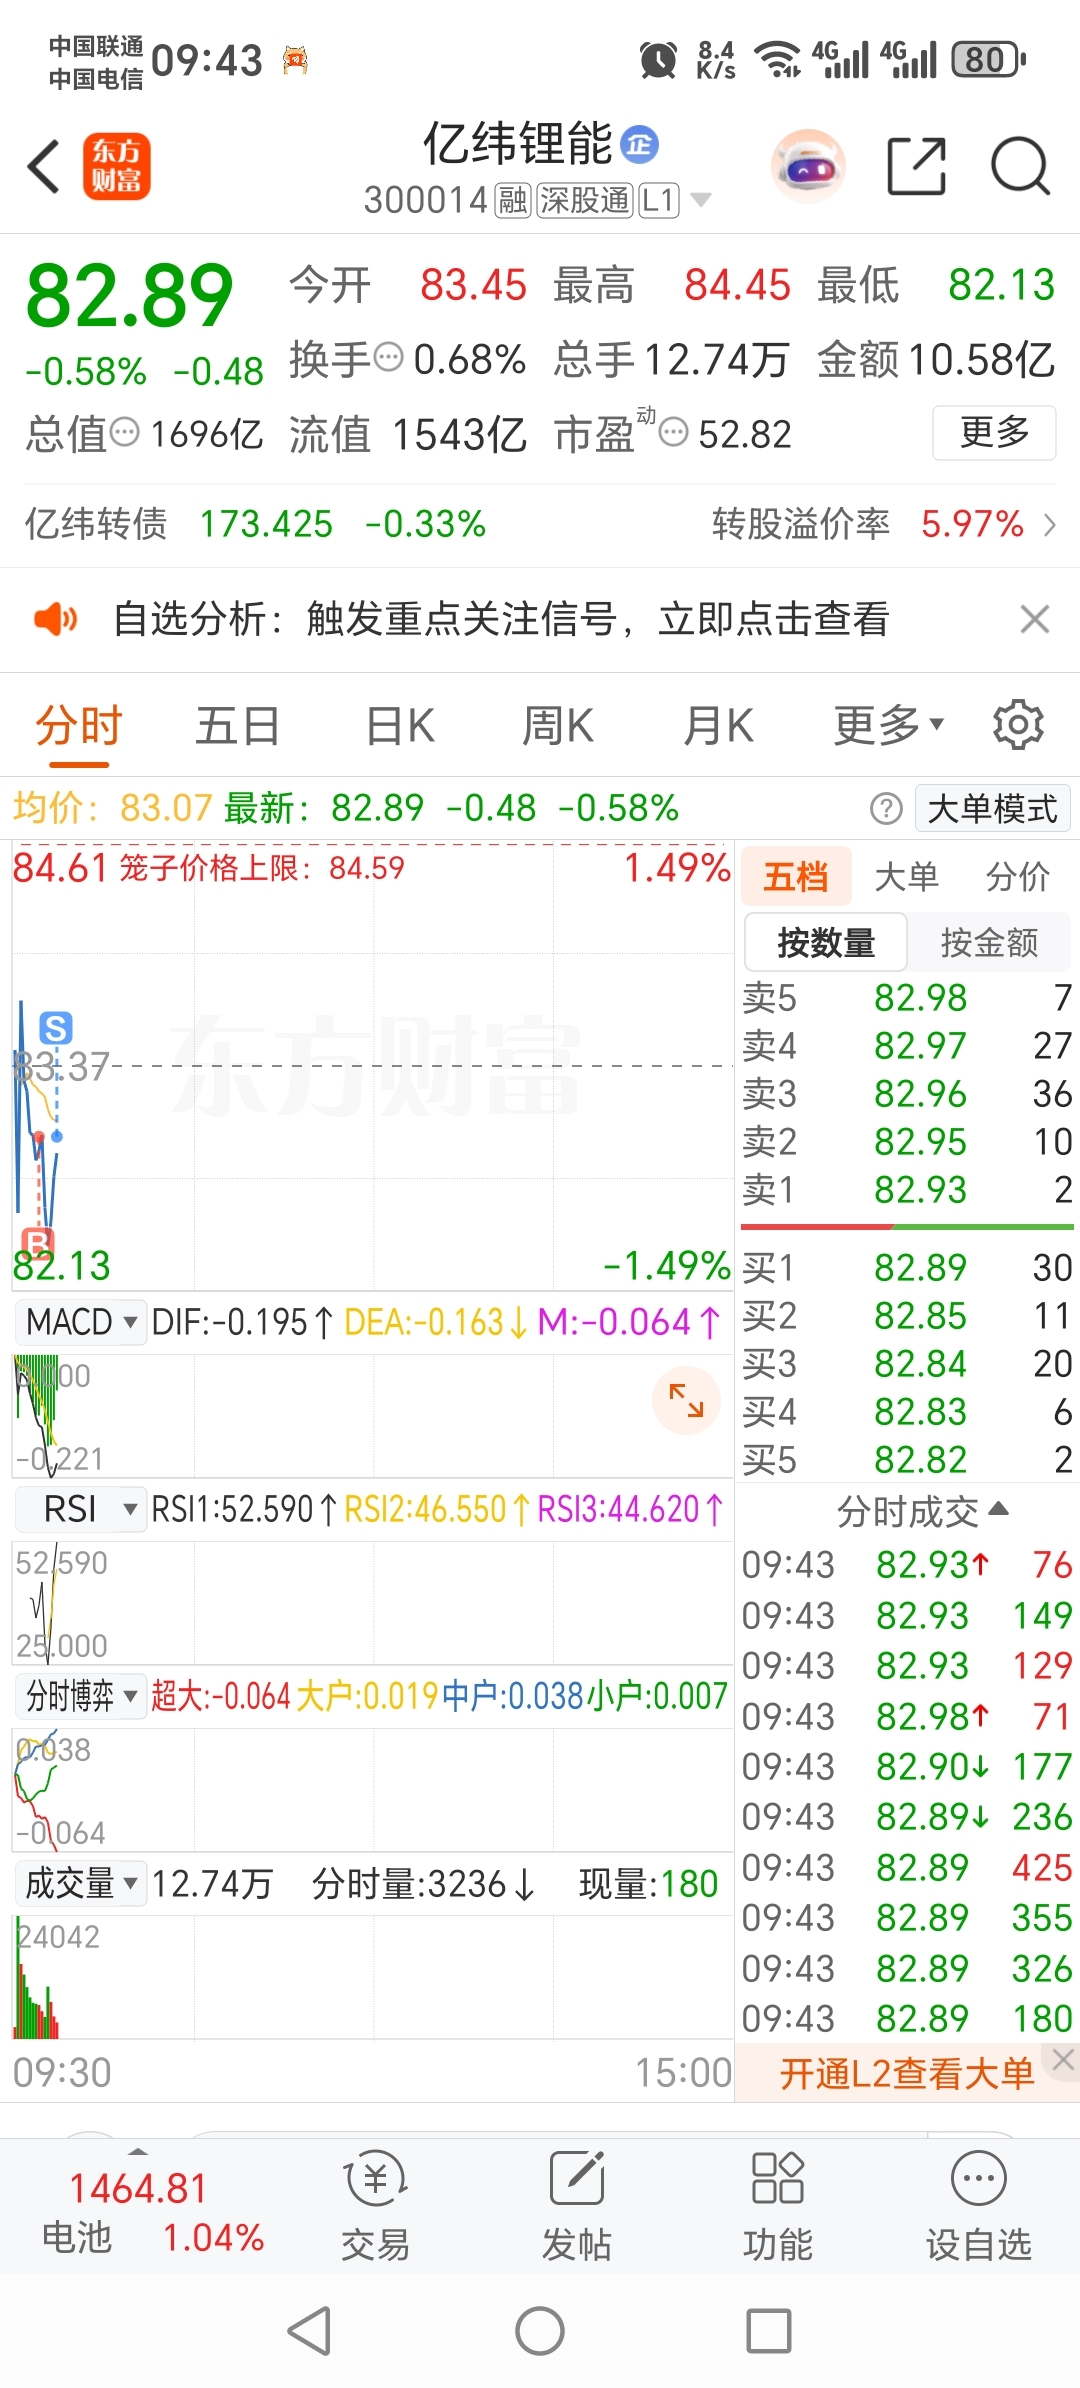Open 更多 quote details button
The height and width of the screenshot is (2388, 1080).
(x=994, y=432)
